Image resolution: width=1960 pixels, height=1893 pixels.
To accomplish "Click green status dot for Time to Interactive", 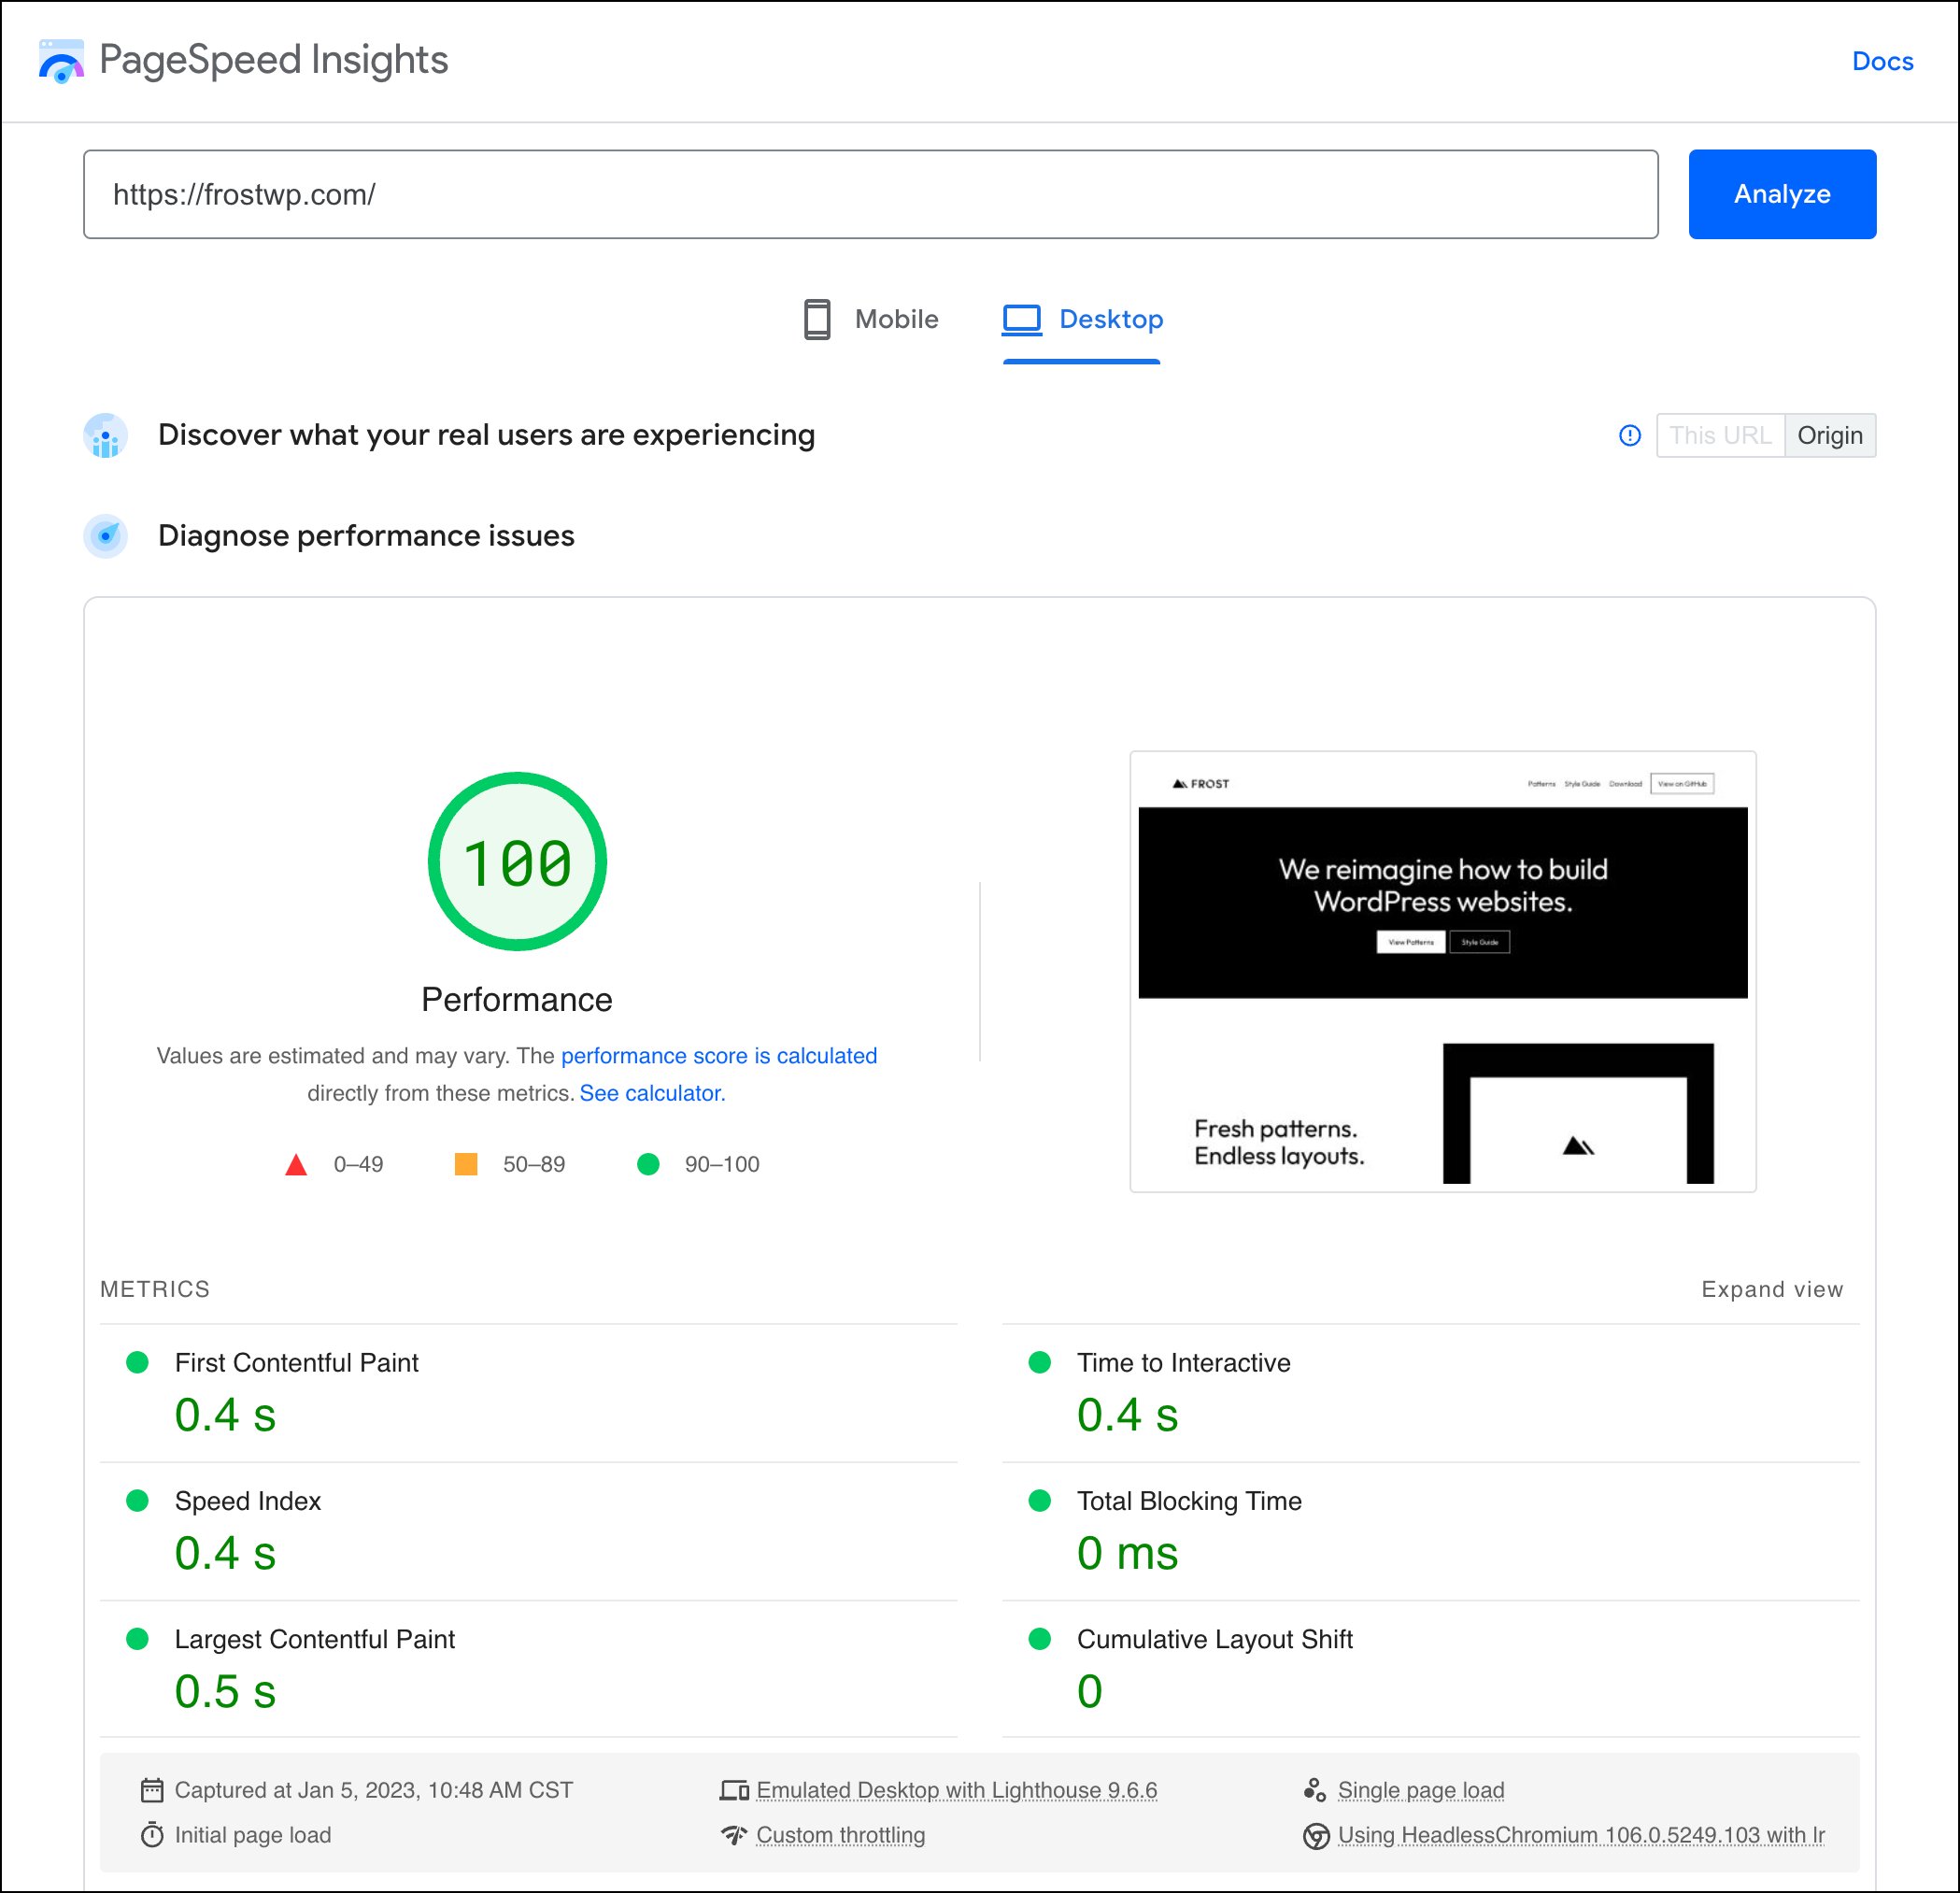I will pos(1040,1362).
